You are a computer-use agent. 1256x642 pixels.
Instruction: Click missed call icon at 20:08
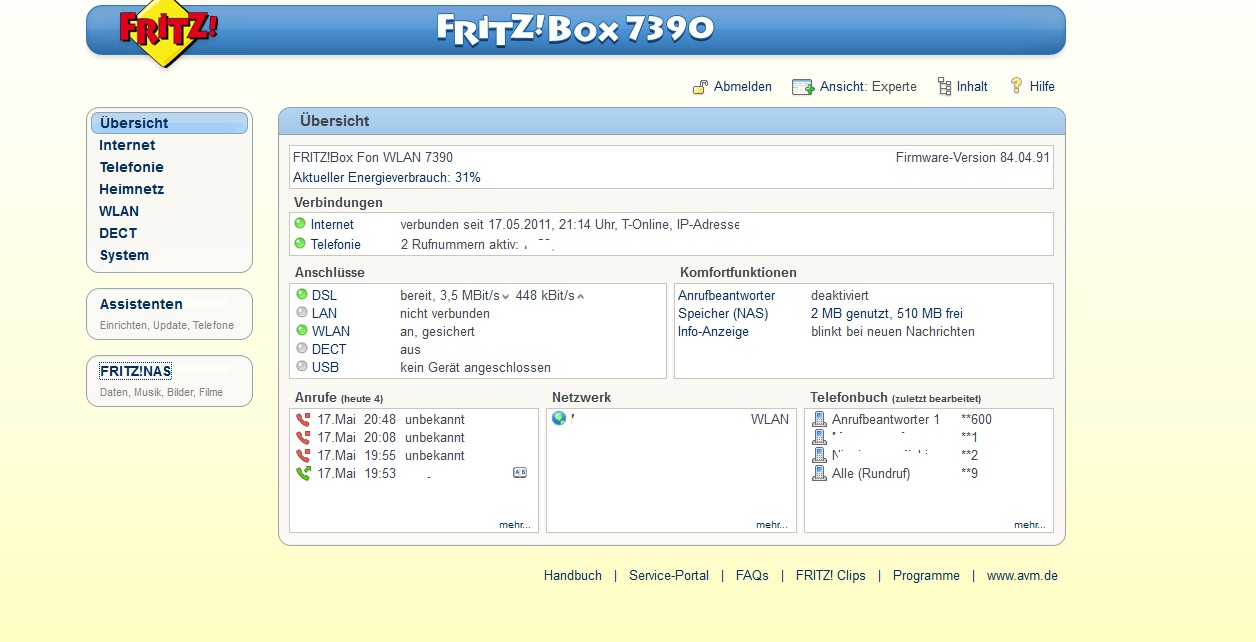(x=303, y=438)
